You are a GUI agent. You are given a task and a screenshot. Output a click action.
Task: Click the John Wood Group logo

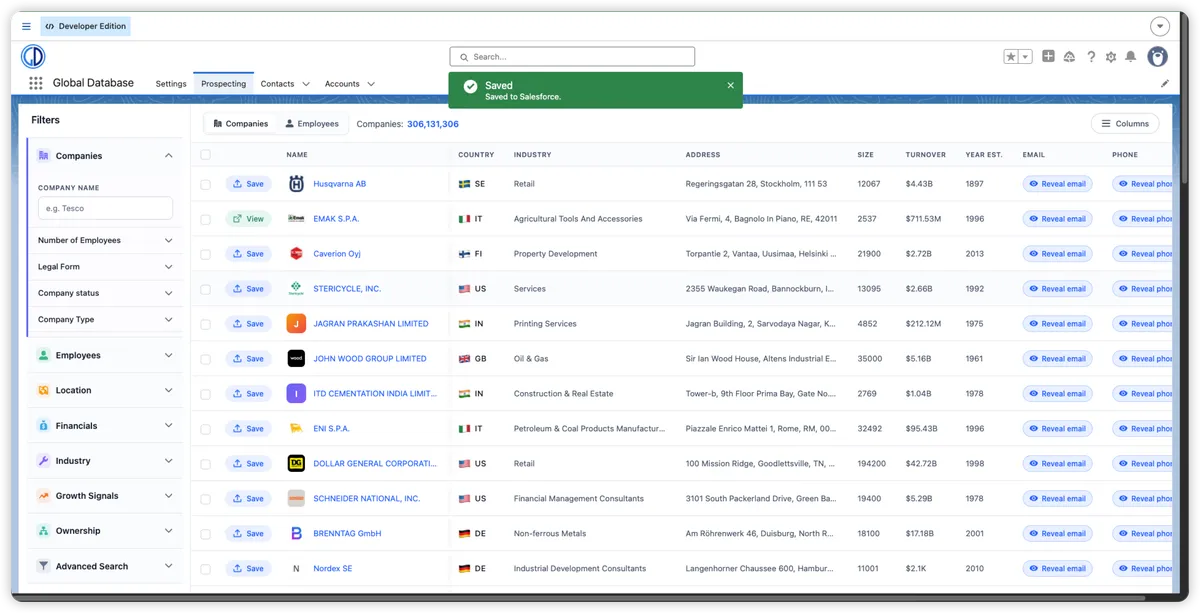tap(296, 359)
